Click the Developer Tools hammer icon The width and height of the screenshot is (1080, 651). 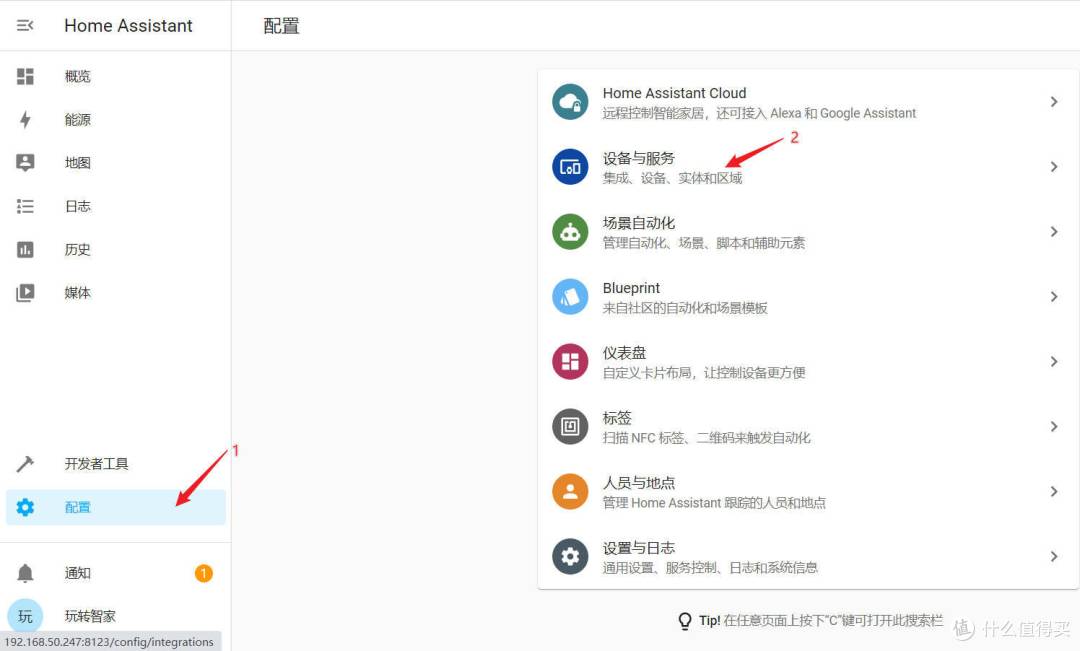pos(25,464)
